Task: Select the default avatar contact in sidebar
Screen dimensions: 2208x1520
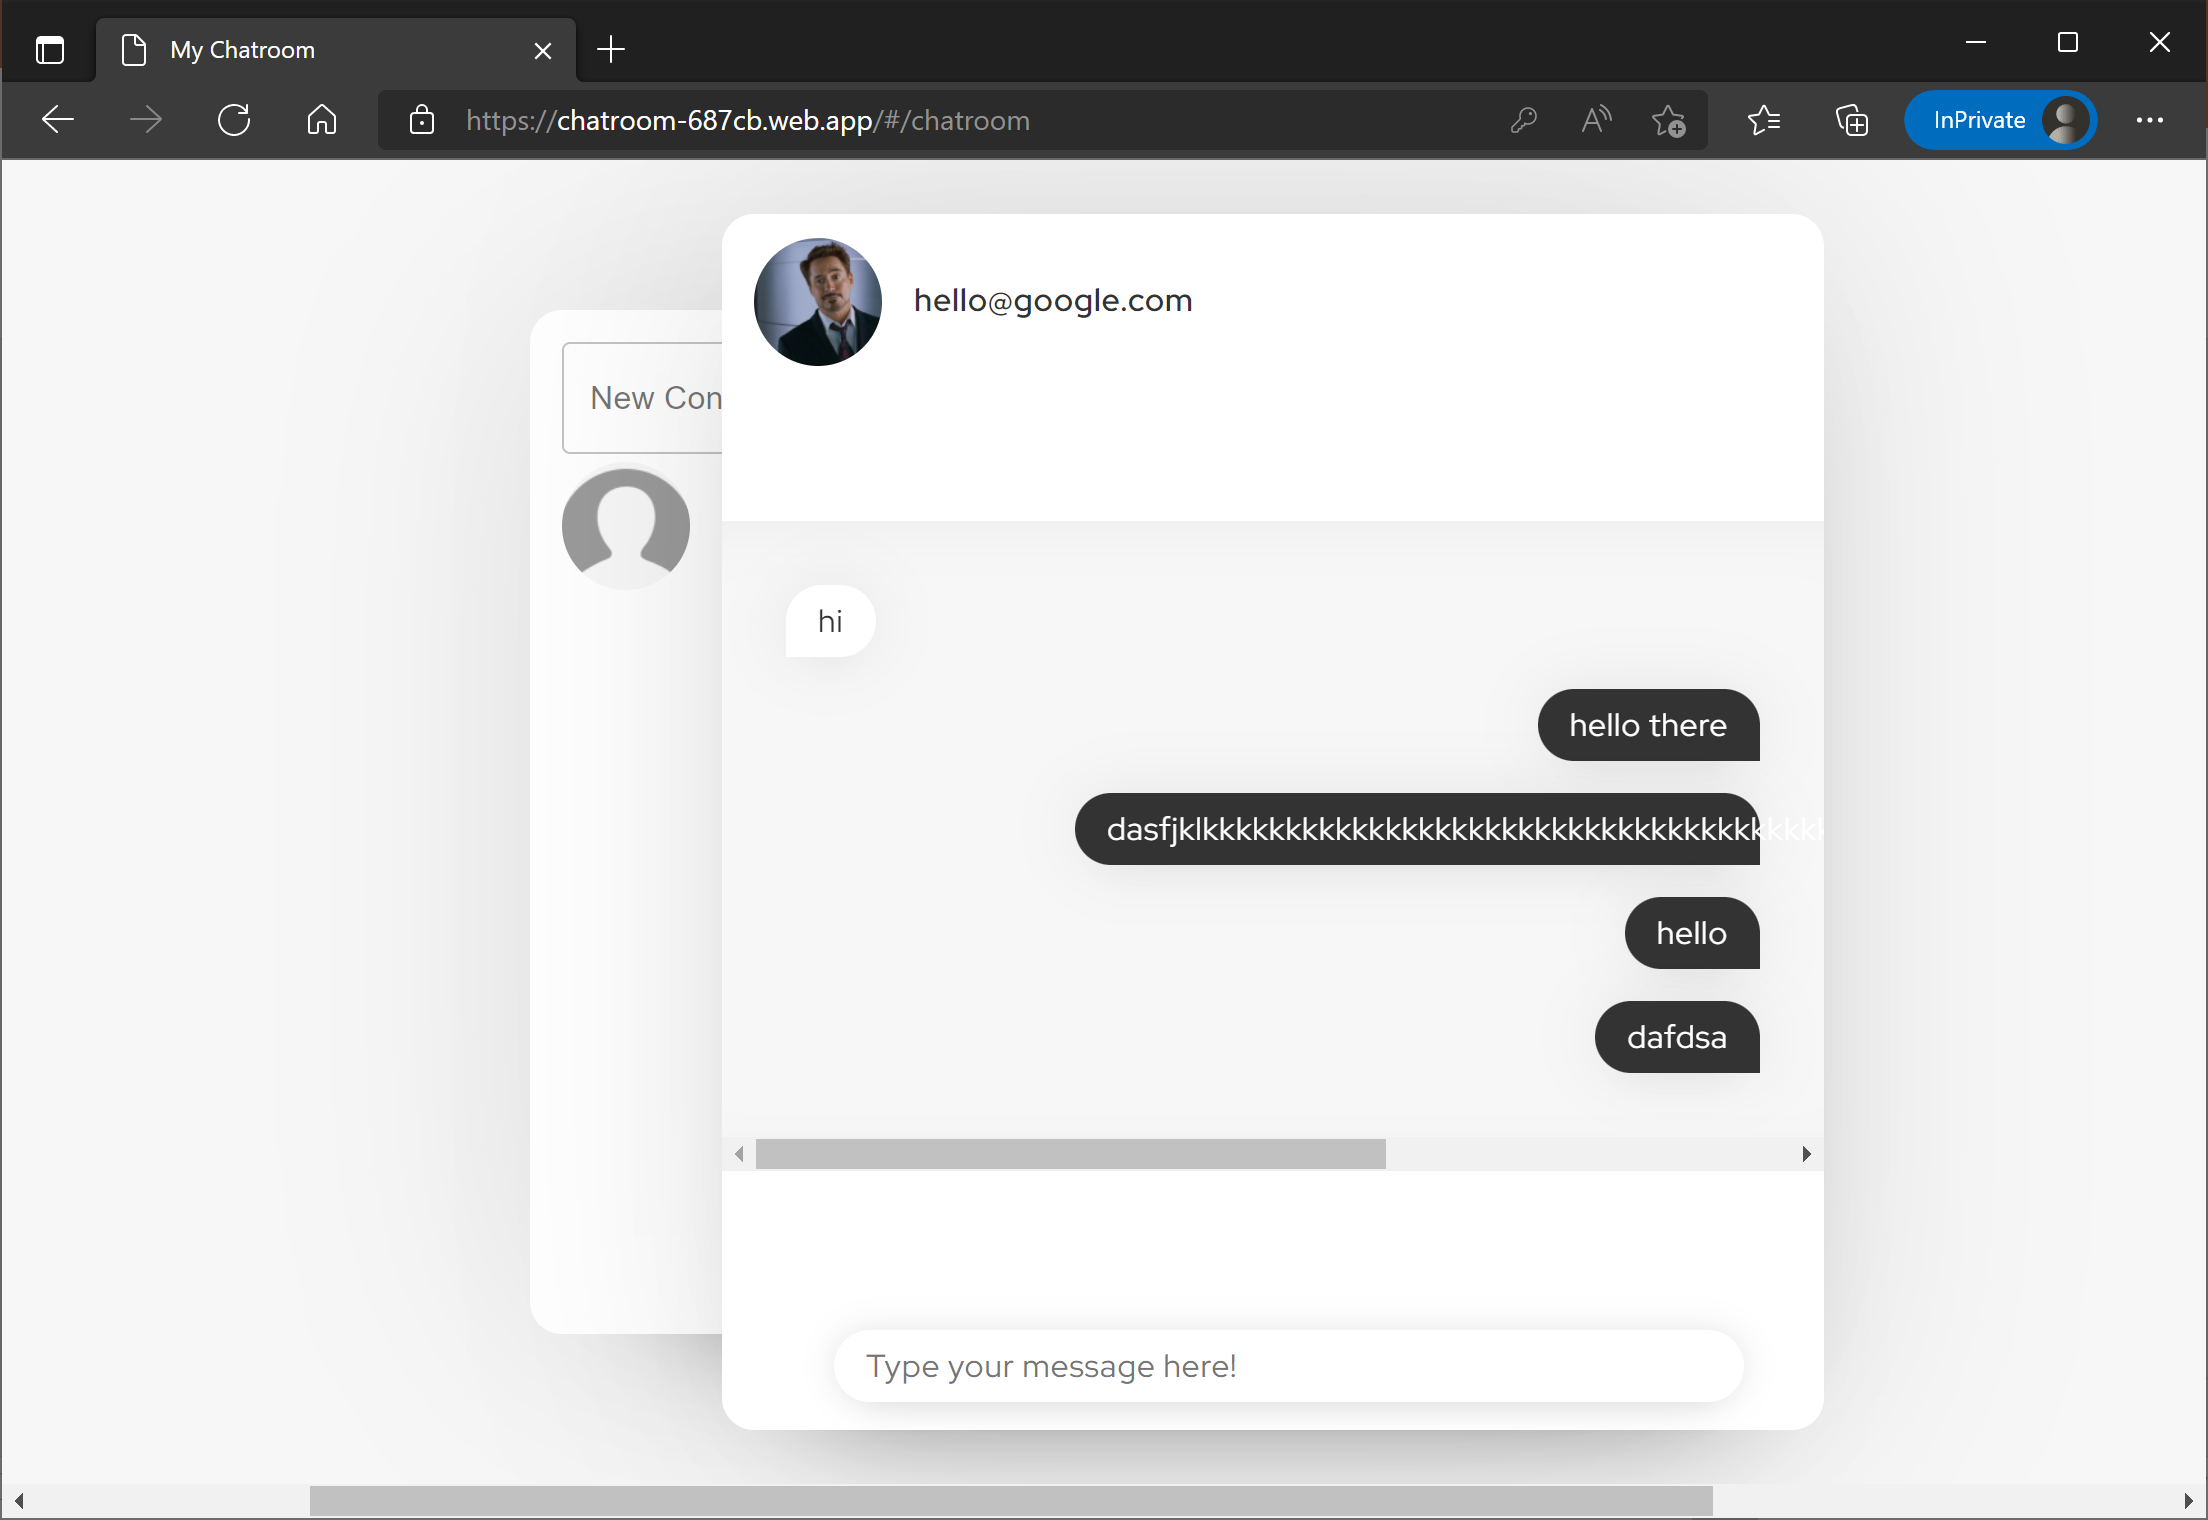Action: (626, 528)
